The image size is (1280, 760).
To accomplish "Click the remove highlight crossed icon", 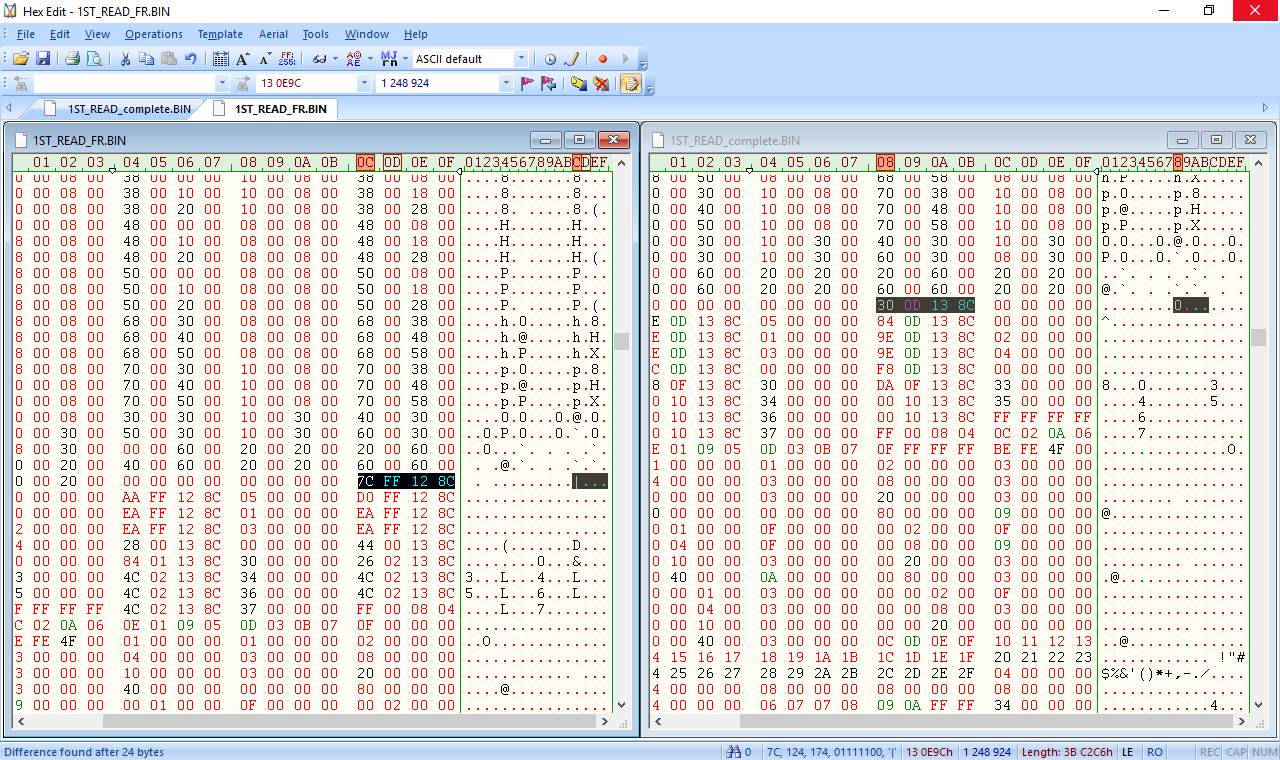I will coord(601,83).
